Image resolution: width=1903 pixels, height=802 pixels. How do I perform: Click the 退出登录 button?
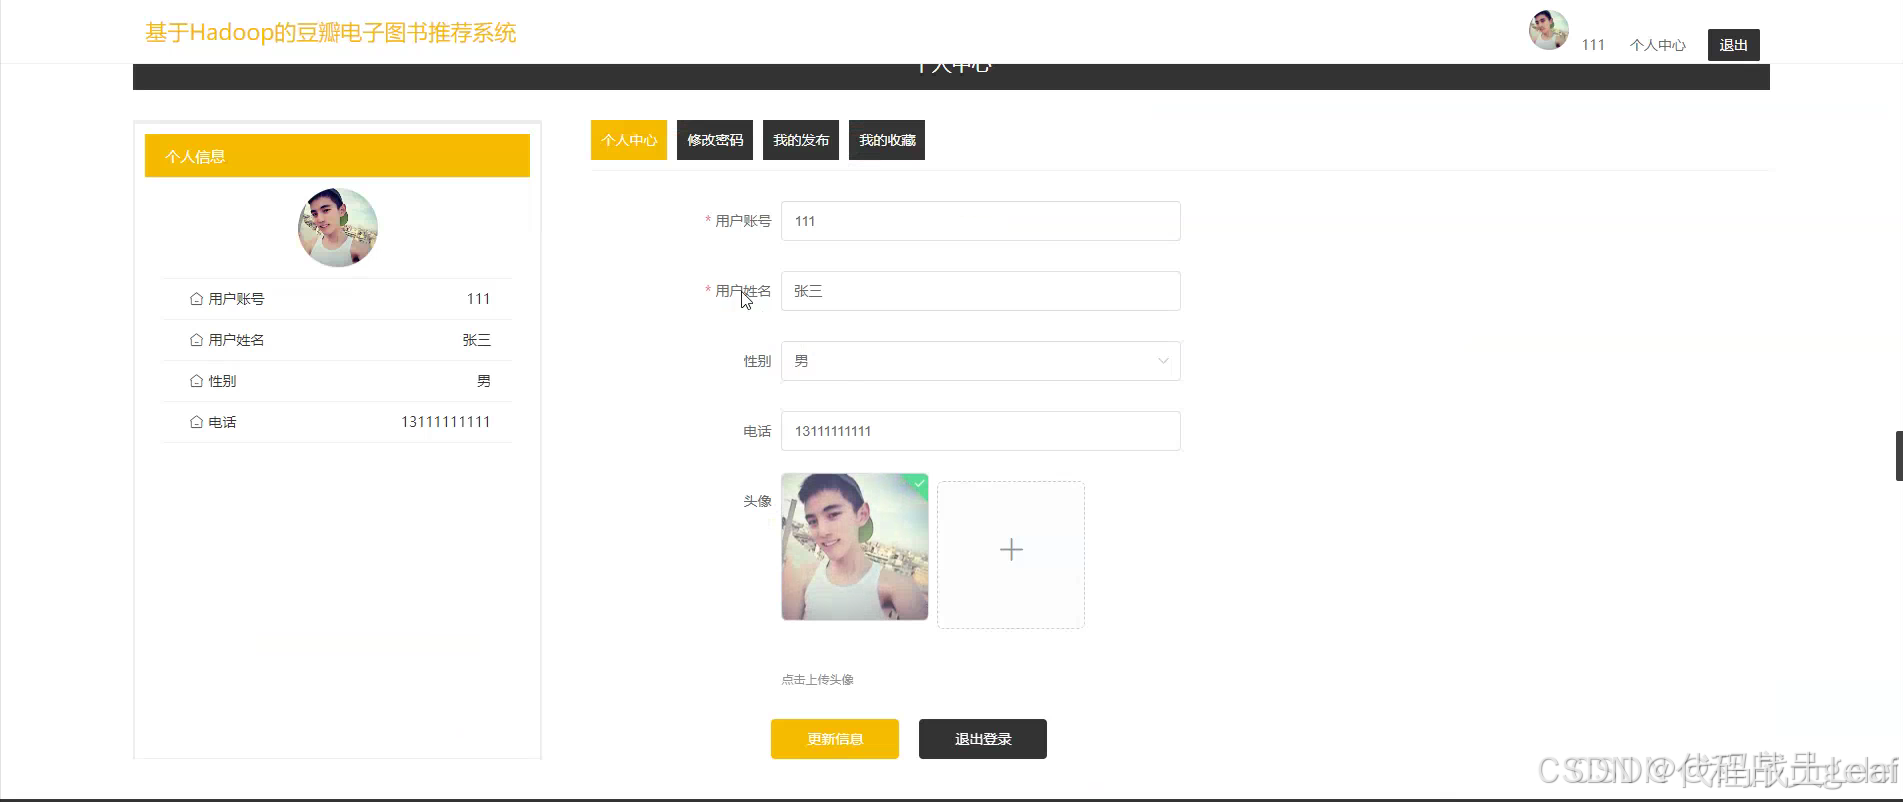(x=983, y=739)
